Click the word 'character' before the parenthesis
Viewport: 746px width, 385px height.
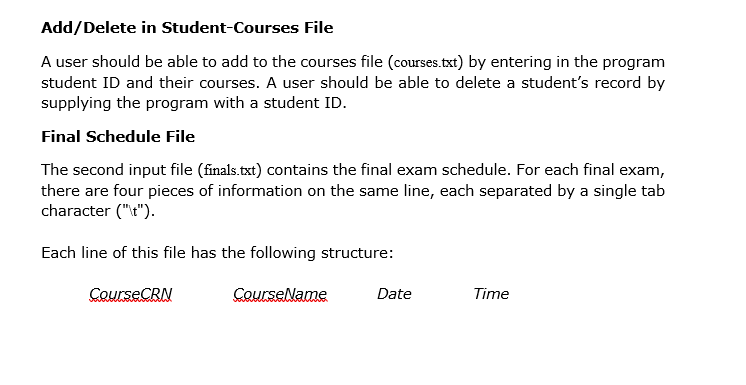(x=76, y=211)
